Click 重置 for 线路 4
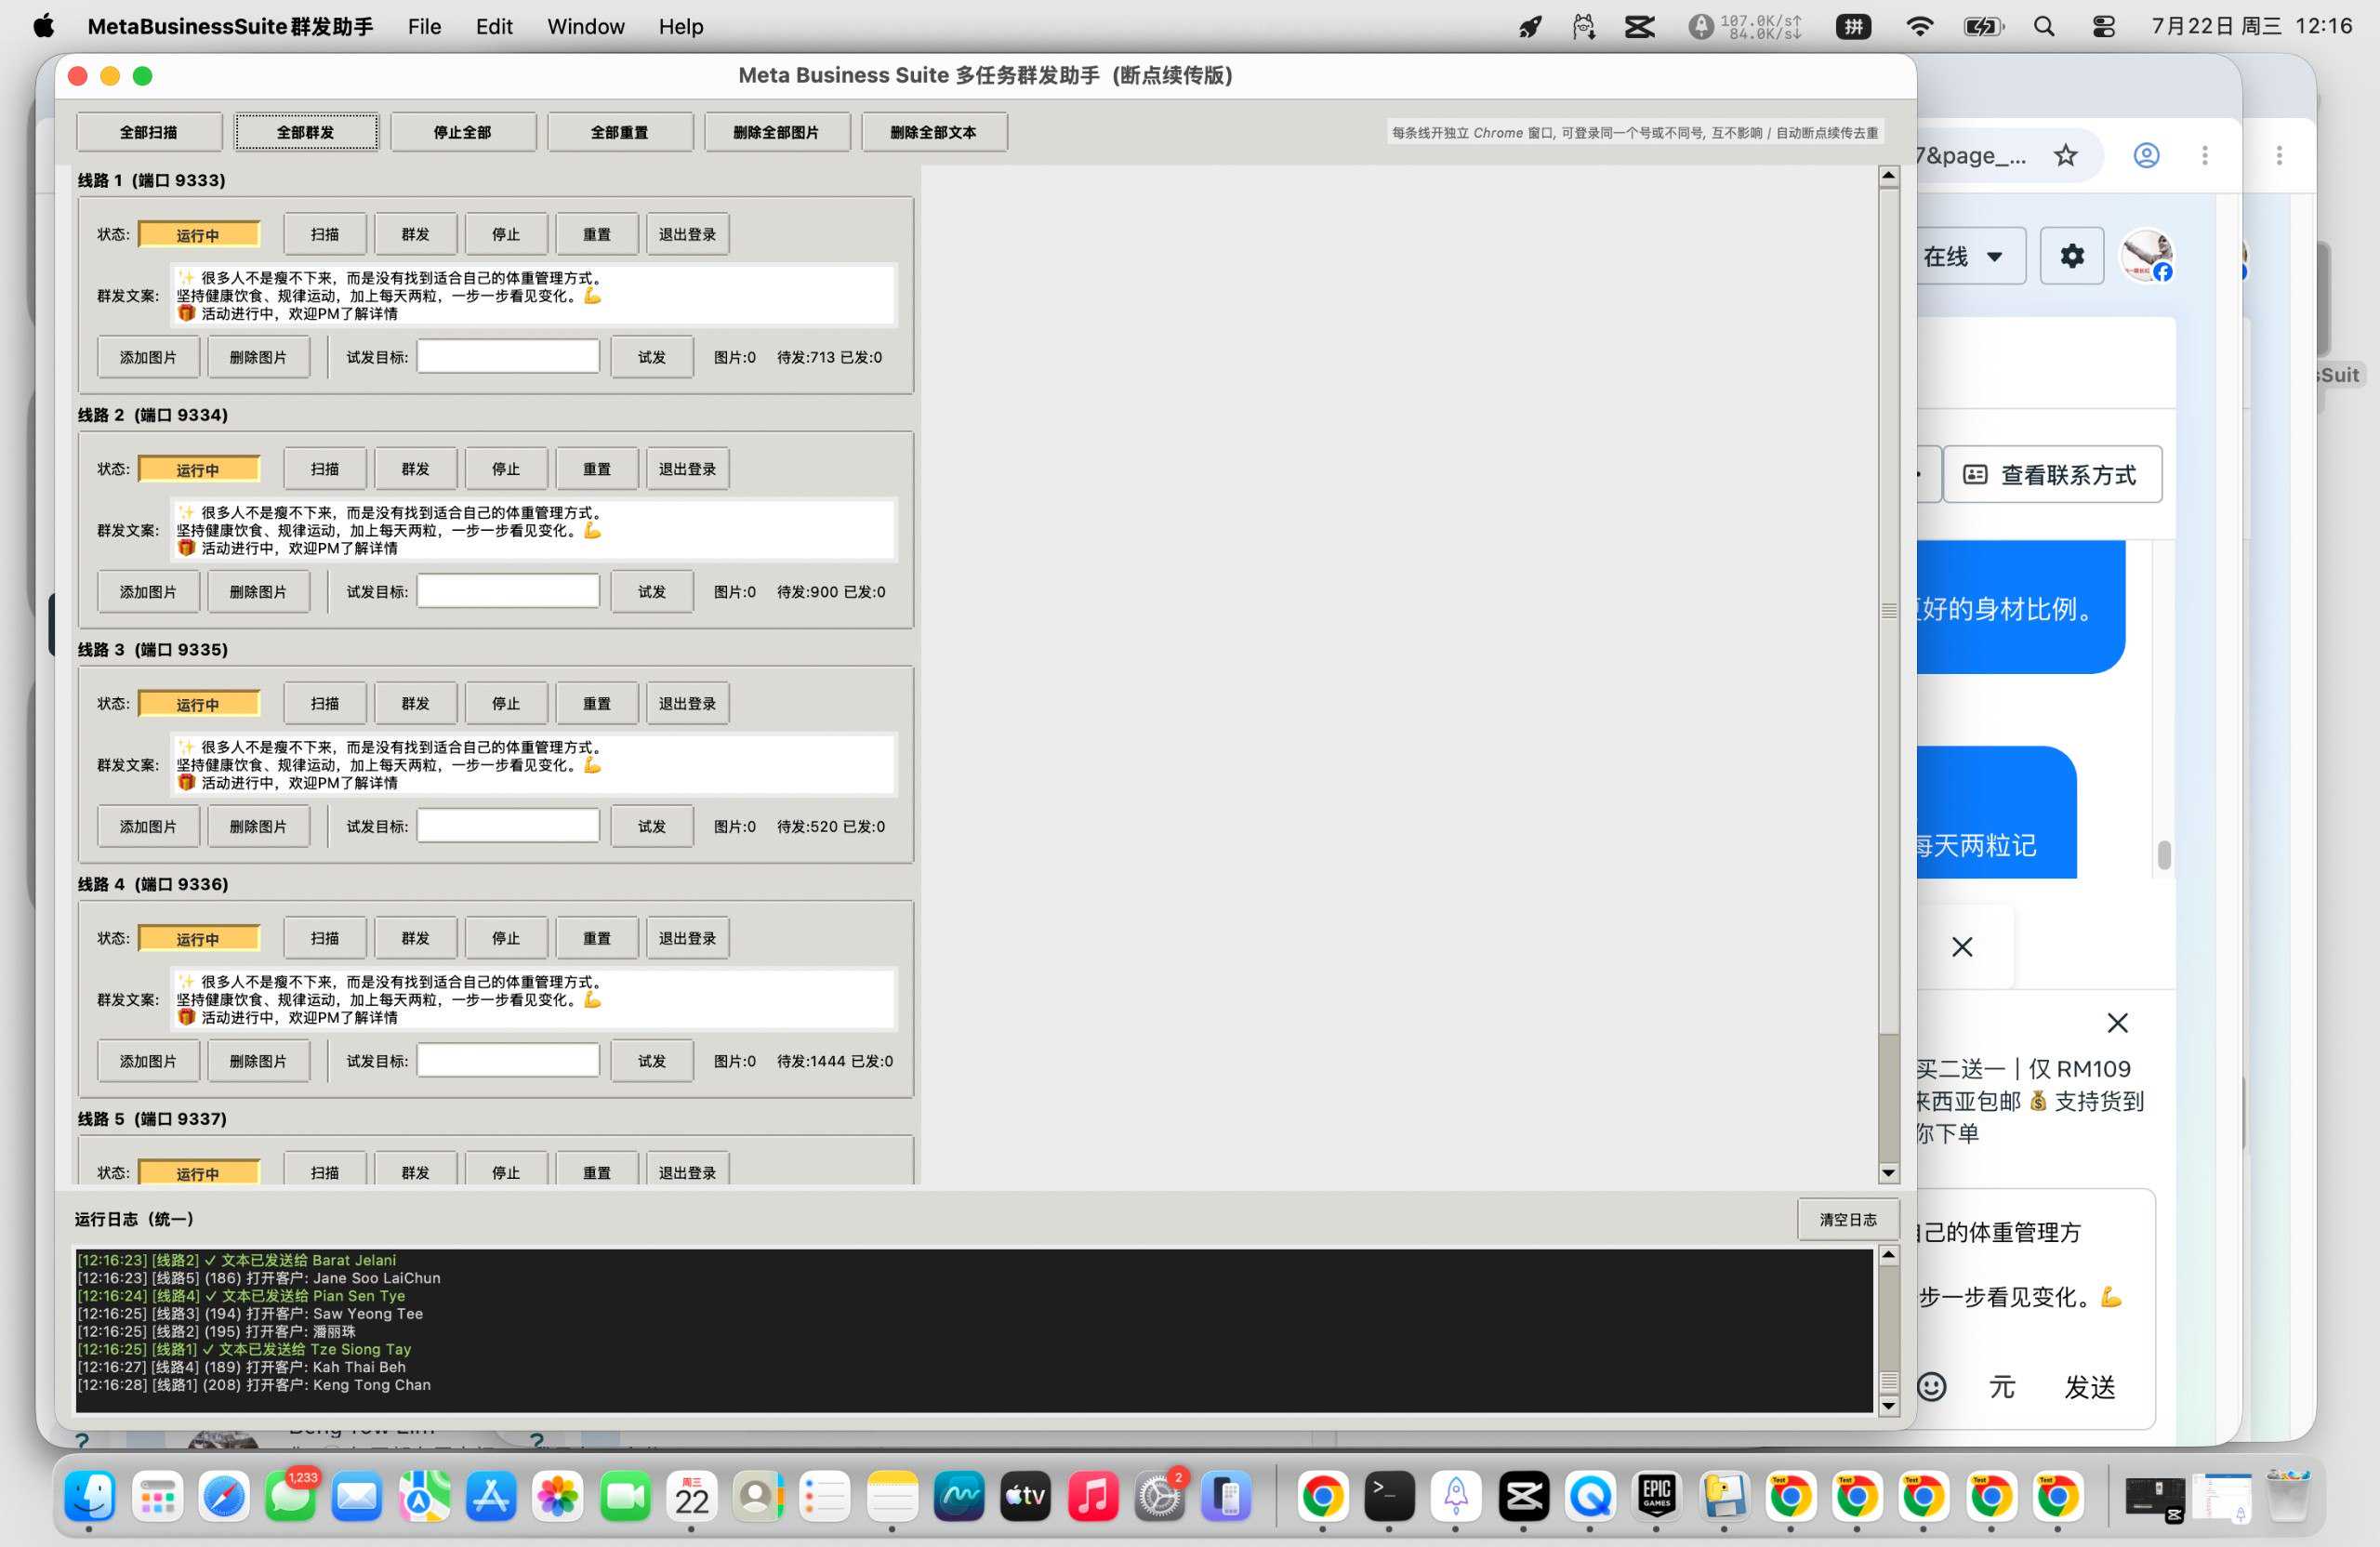 click(x=597, y=938)
